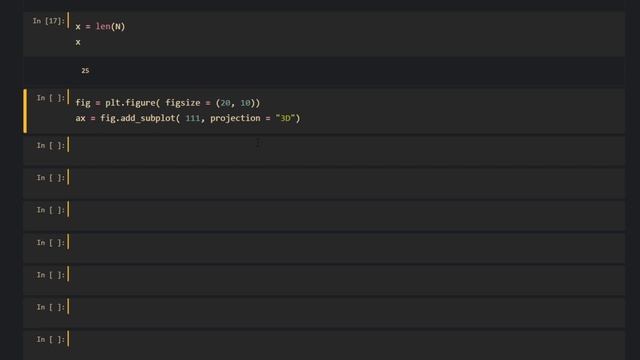Place cursor in the "fig = plt.figure" line
The image size is (640, 360).
pos(167,103)
